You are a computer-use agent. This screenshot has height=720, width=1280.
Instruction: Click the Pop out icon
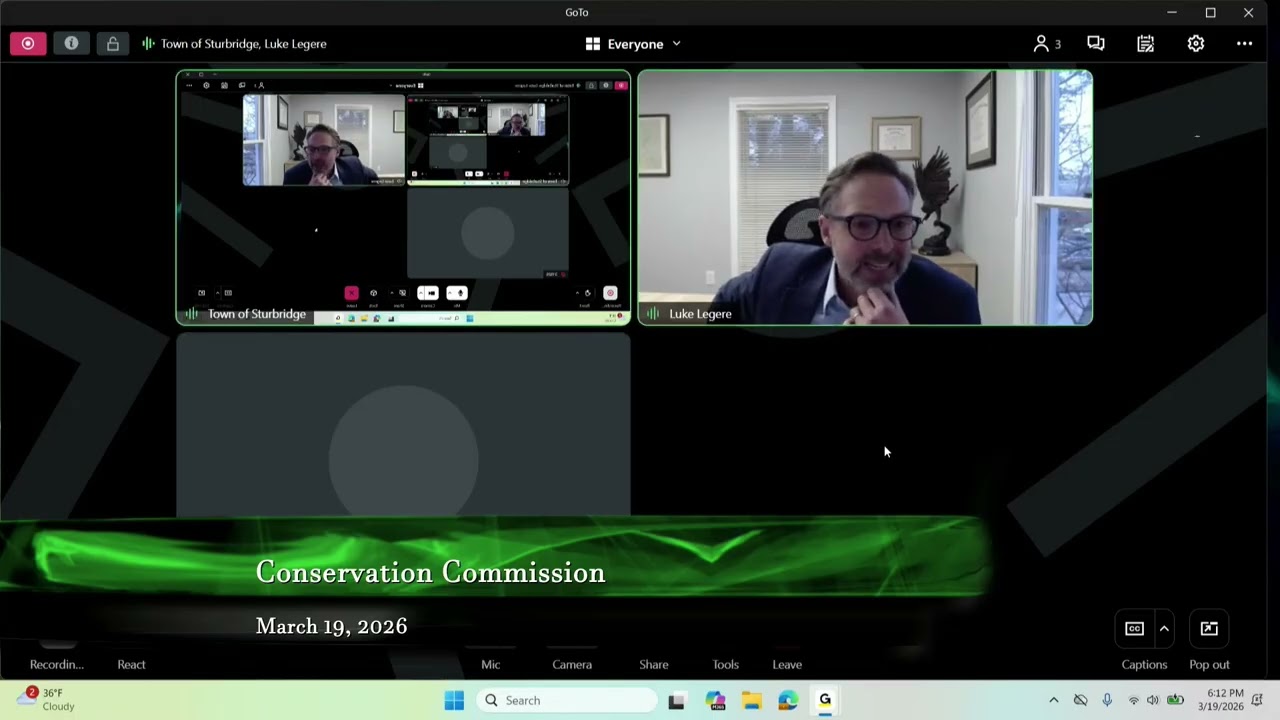pyautogui.click(x=1209, y=628)
